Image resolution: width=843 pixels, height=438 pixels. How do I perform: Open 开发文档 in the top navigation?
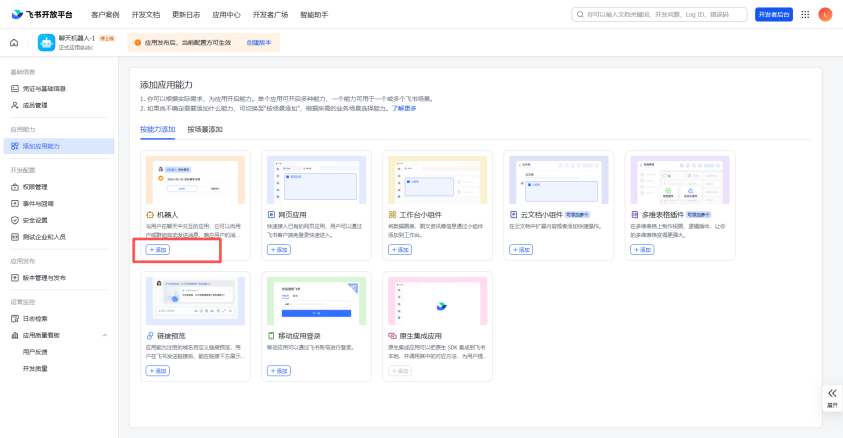pyautogui.click(x=146, y=15)
